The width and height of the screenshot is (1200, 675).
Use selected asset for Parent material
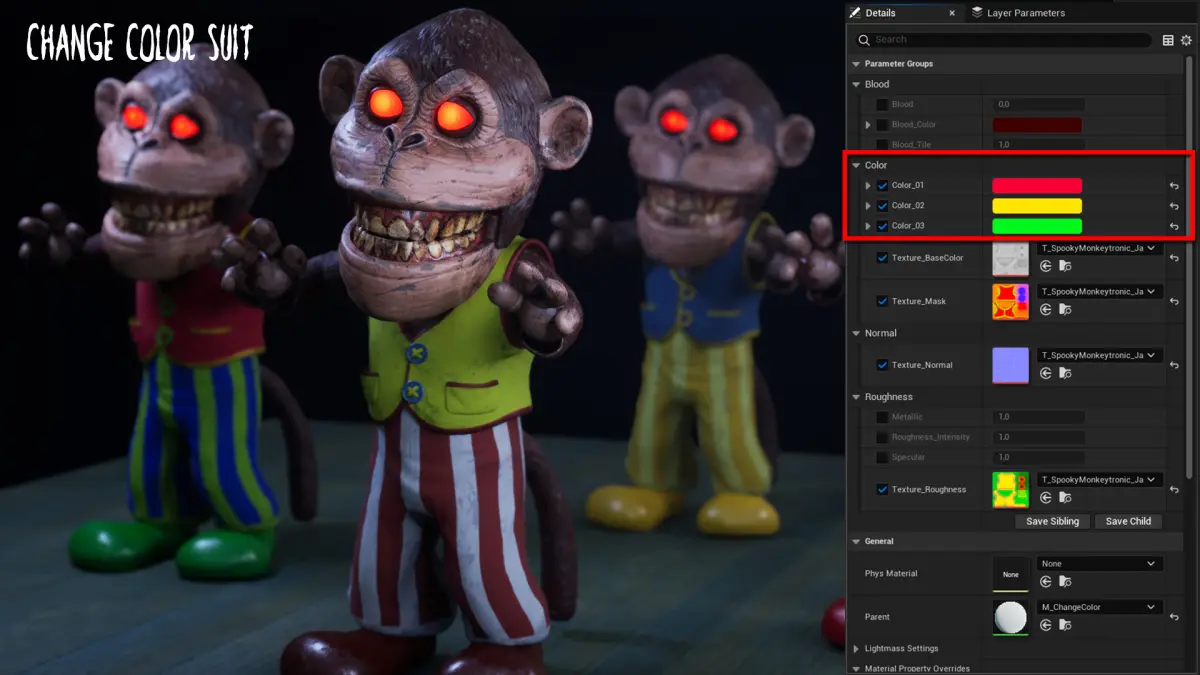1046,625
